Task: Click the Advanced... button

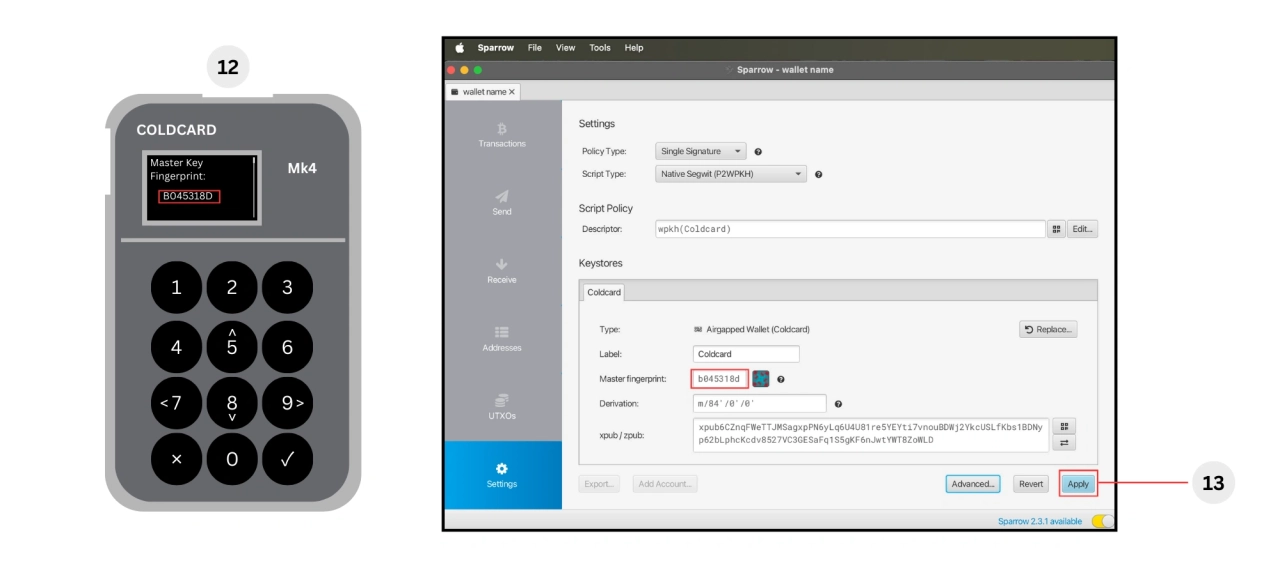Action: pyautogui.click(x=973, y=484)
